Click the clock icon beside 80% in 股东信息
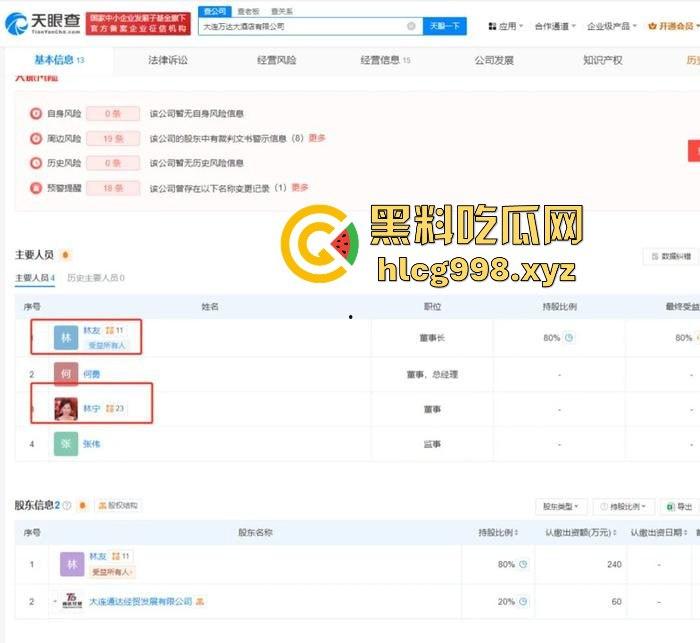 (x=523, y=564)
